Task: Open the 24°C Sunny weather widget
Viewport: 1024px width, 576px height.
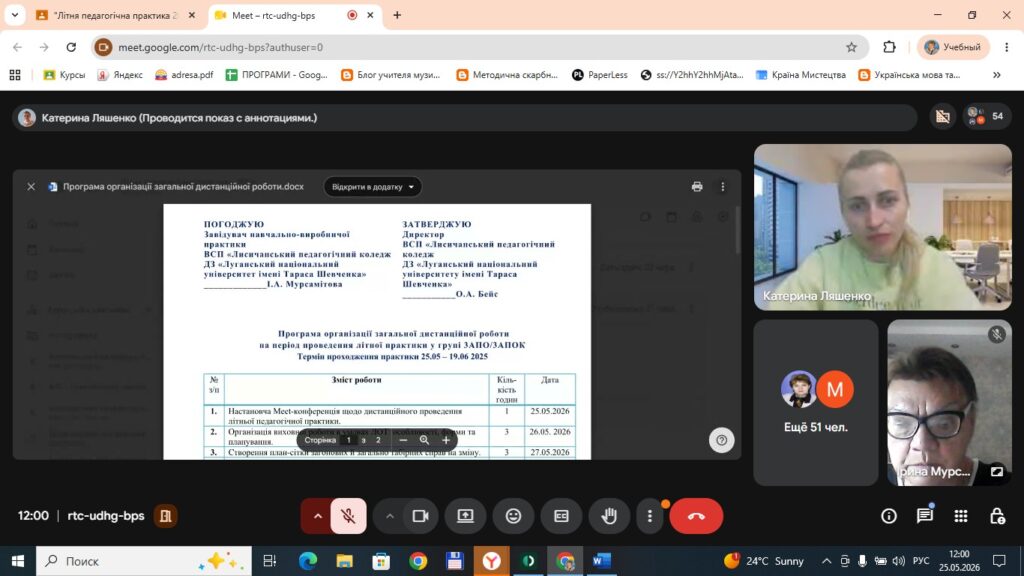Action: click(763, 561)
